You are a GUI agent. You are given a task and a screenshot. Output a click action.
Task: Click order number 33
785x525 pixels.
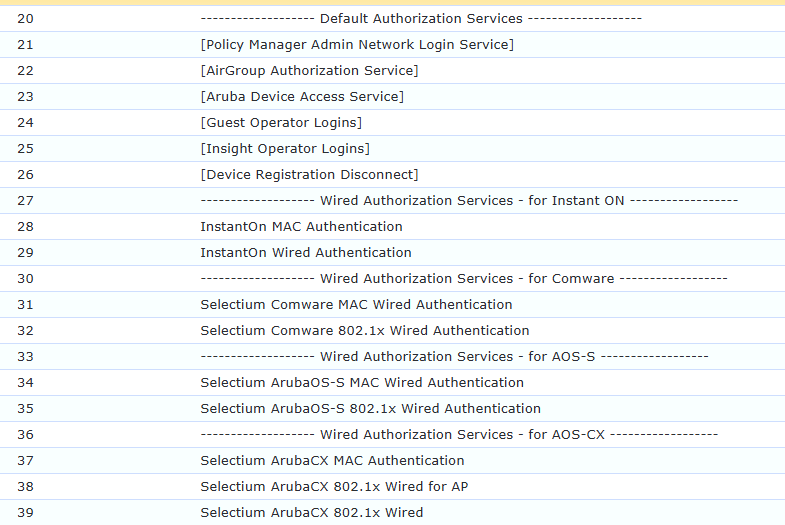pos(25,357)
